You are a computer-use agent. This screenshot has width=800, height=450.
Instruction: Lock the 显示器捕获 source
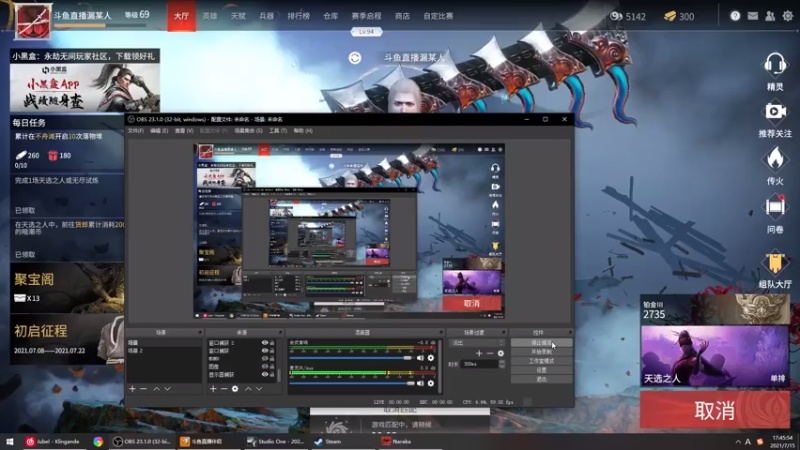click(x=272, y=374)
